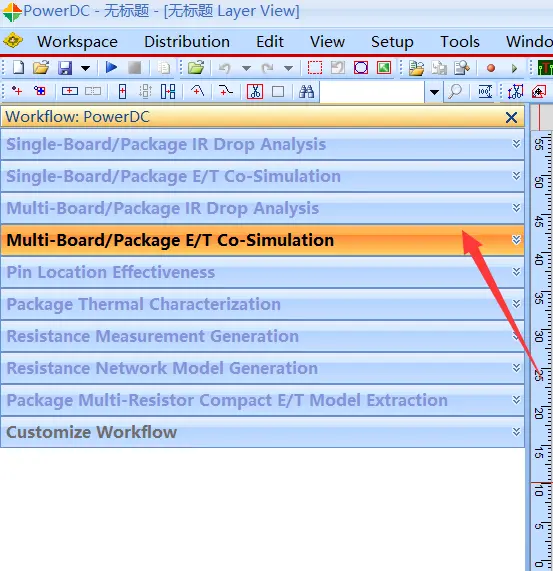Screen dimensions: 553x571
Task: Open the save options dropdown arrow
Action: pos(86,68)
